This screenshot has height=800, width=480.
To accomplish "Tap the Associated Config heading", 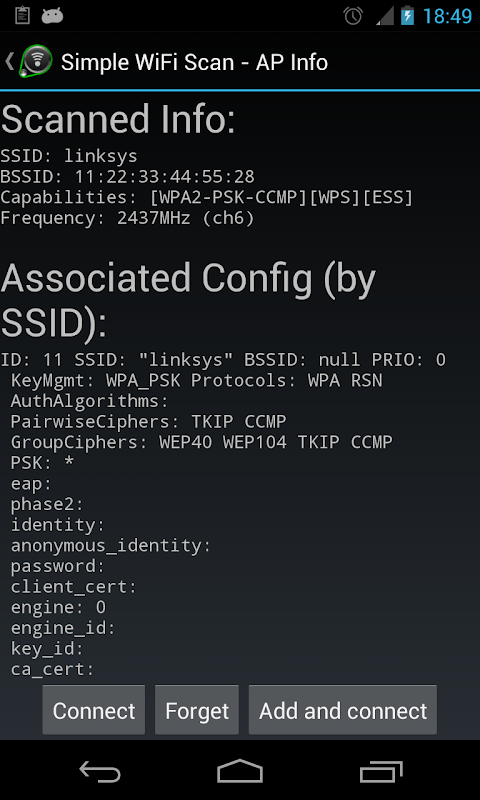I will 188,301.
